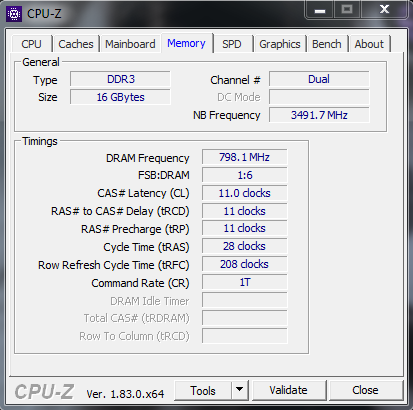Click DRAM Frequency 798.1 MHz value
Screen dimensions: 413x410
click(x=244, y=157)
